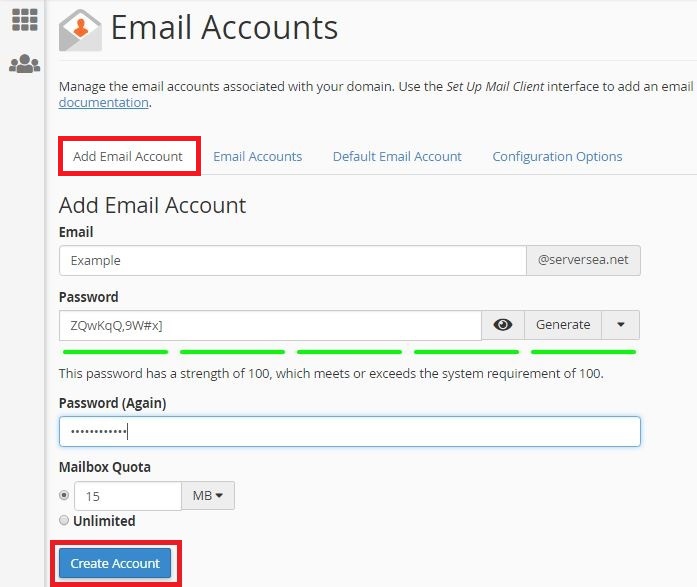Open the Default Email Account tab
The width and height of the screenshot is (697, 587).
pos(397,156)
